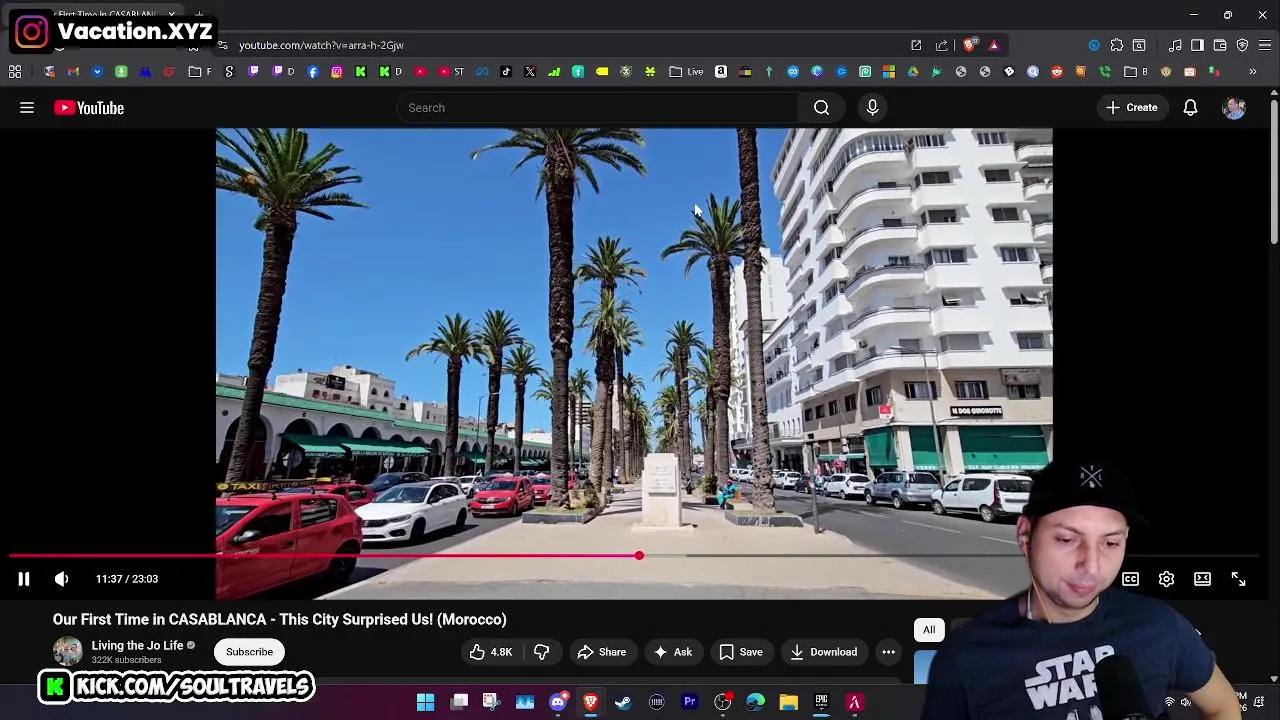Start voice search with the microphone

tap(872, 108)
